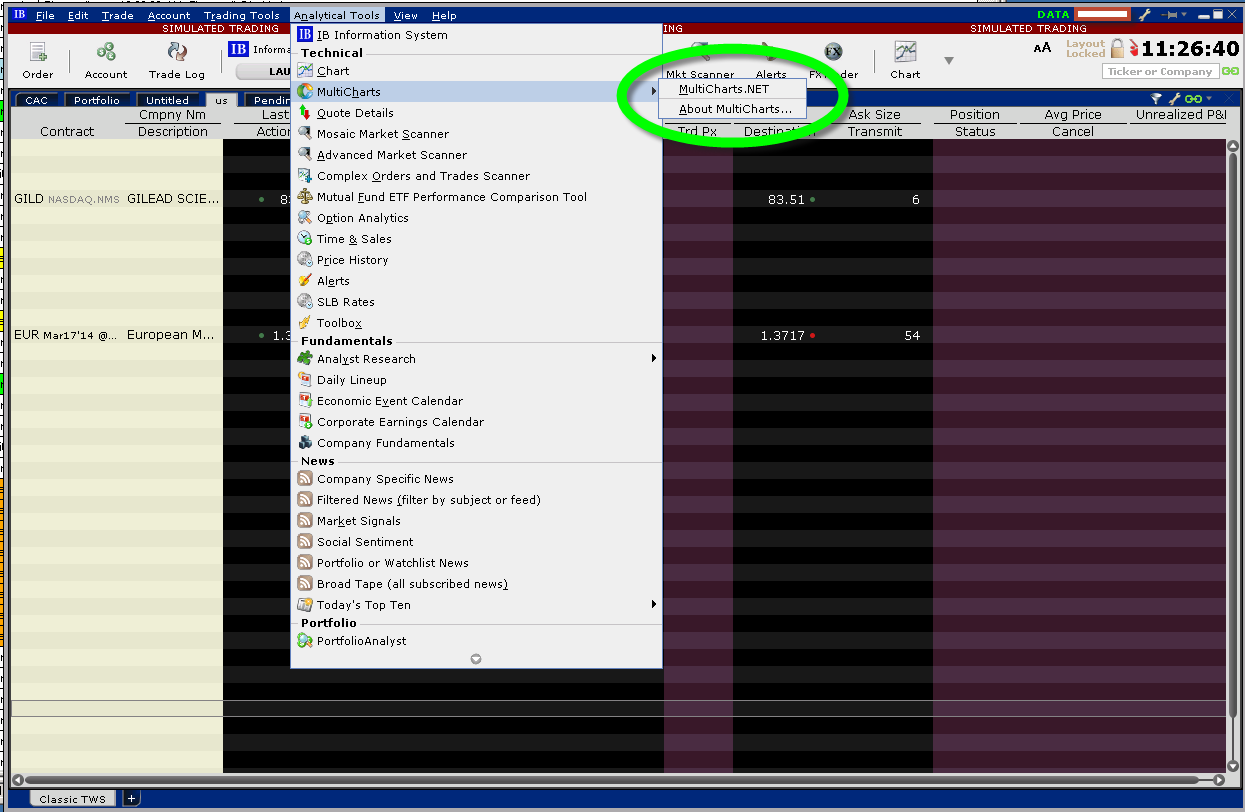Choose Market Signals menu entry
The width and height of the screenshot is (1245, 812).
click(476, 521)
